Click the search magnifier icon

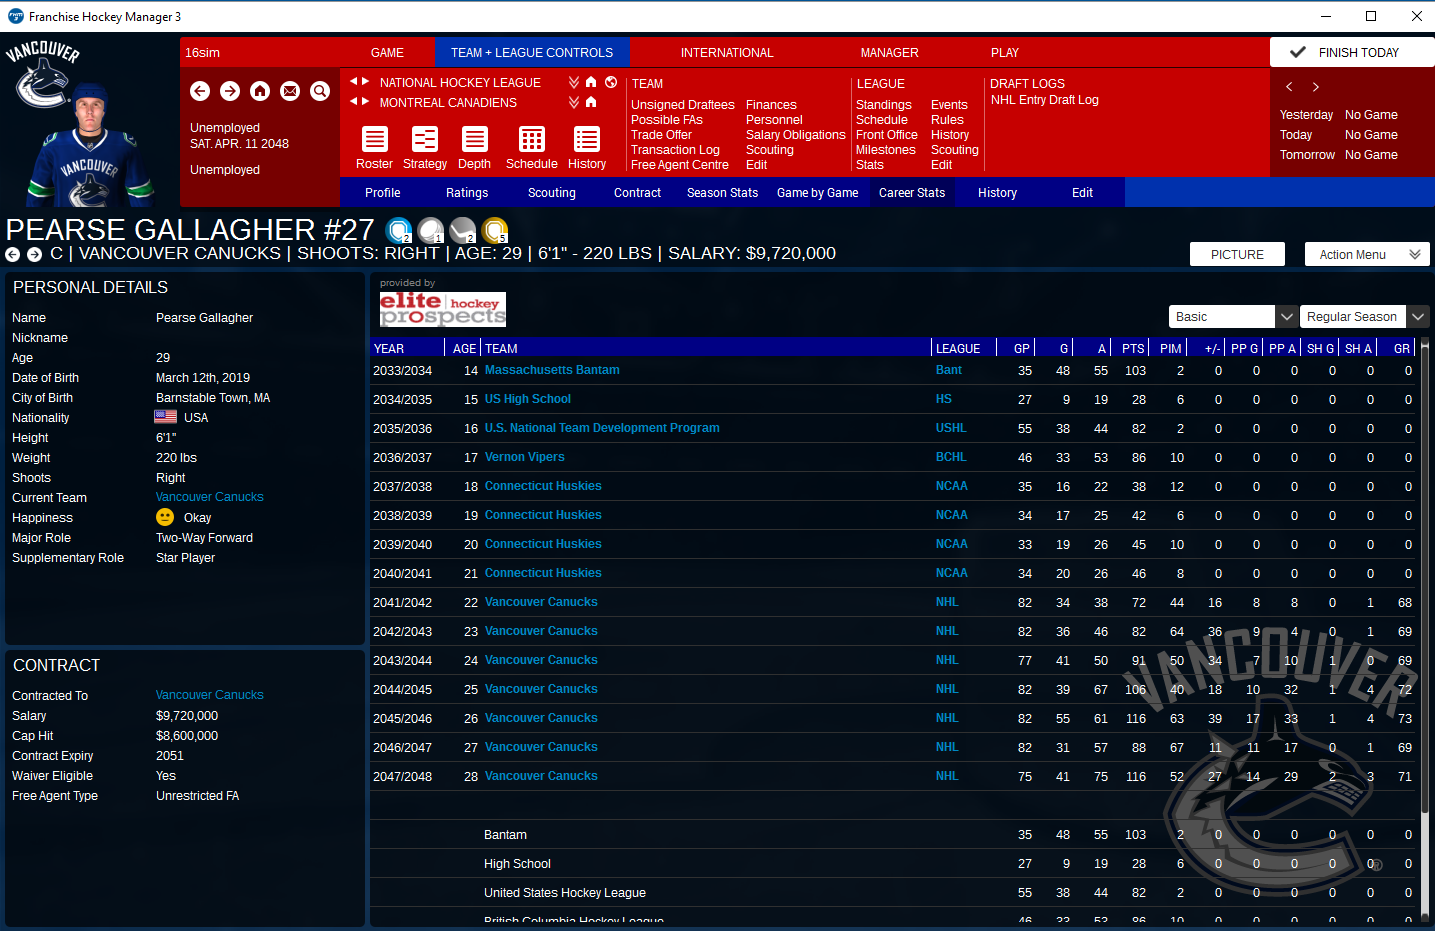click(x=320, y=91)
